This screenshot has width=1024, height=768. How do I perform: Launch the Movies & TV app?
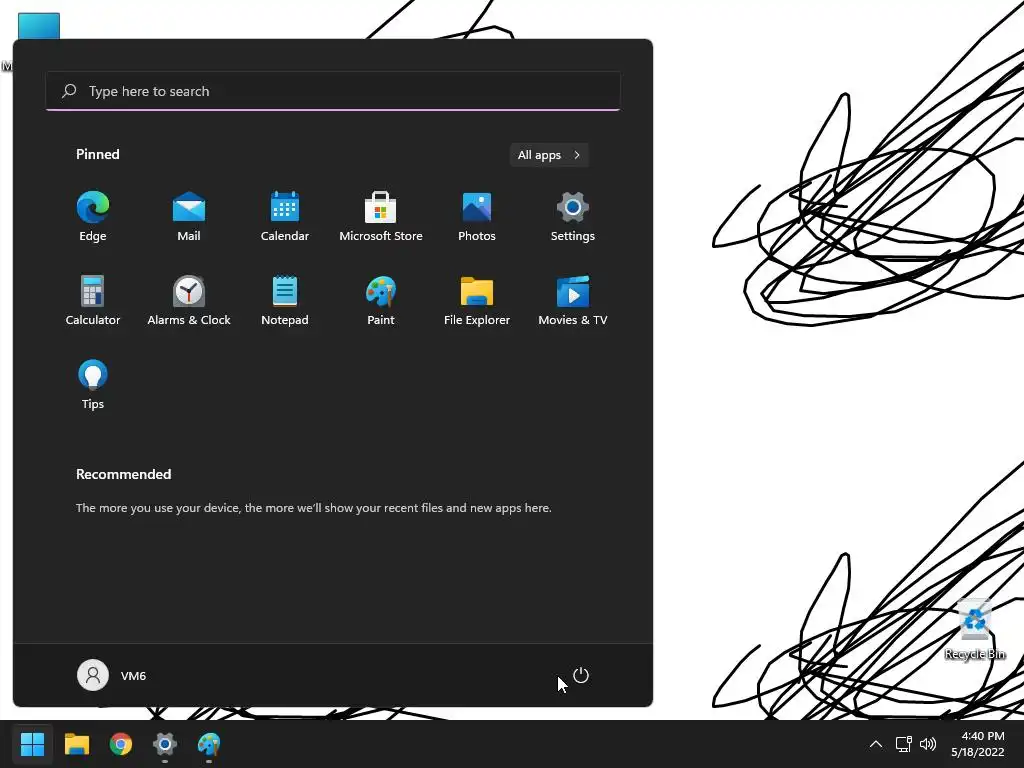click(x=573, y=300)
